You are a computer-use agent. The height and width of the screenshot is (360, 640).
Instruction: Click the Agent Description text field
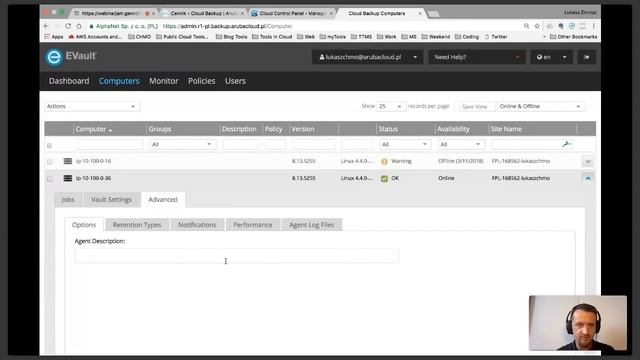point(236,256)
